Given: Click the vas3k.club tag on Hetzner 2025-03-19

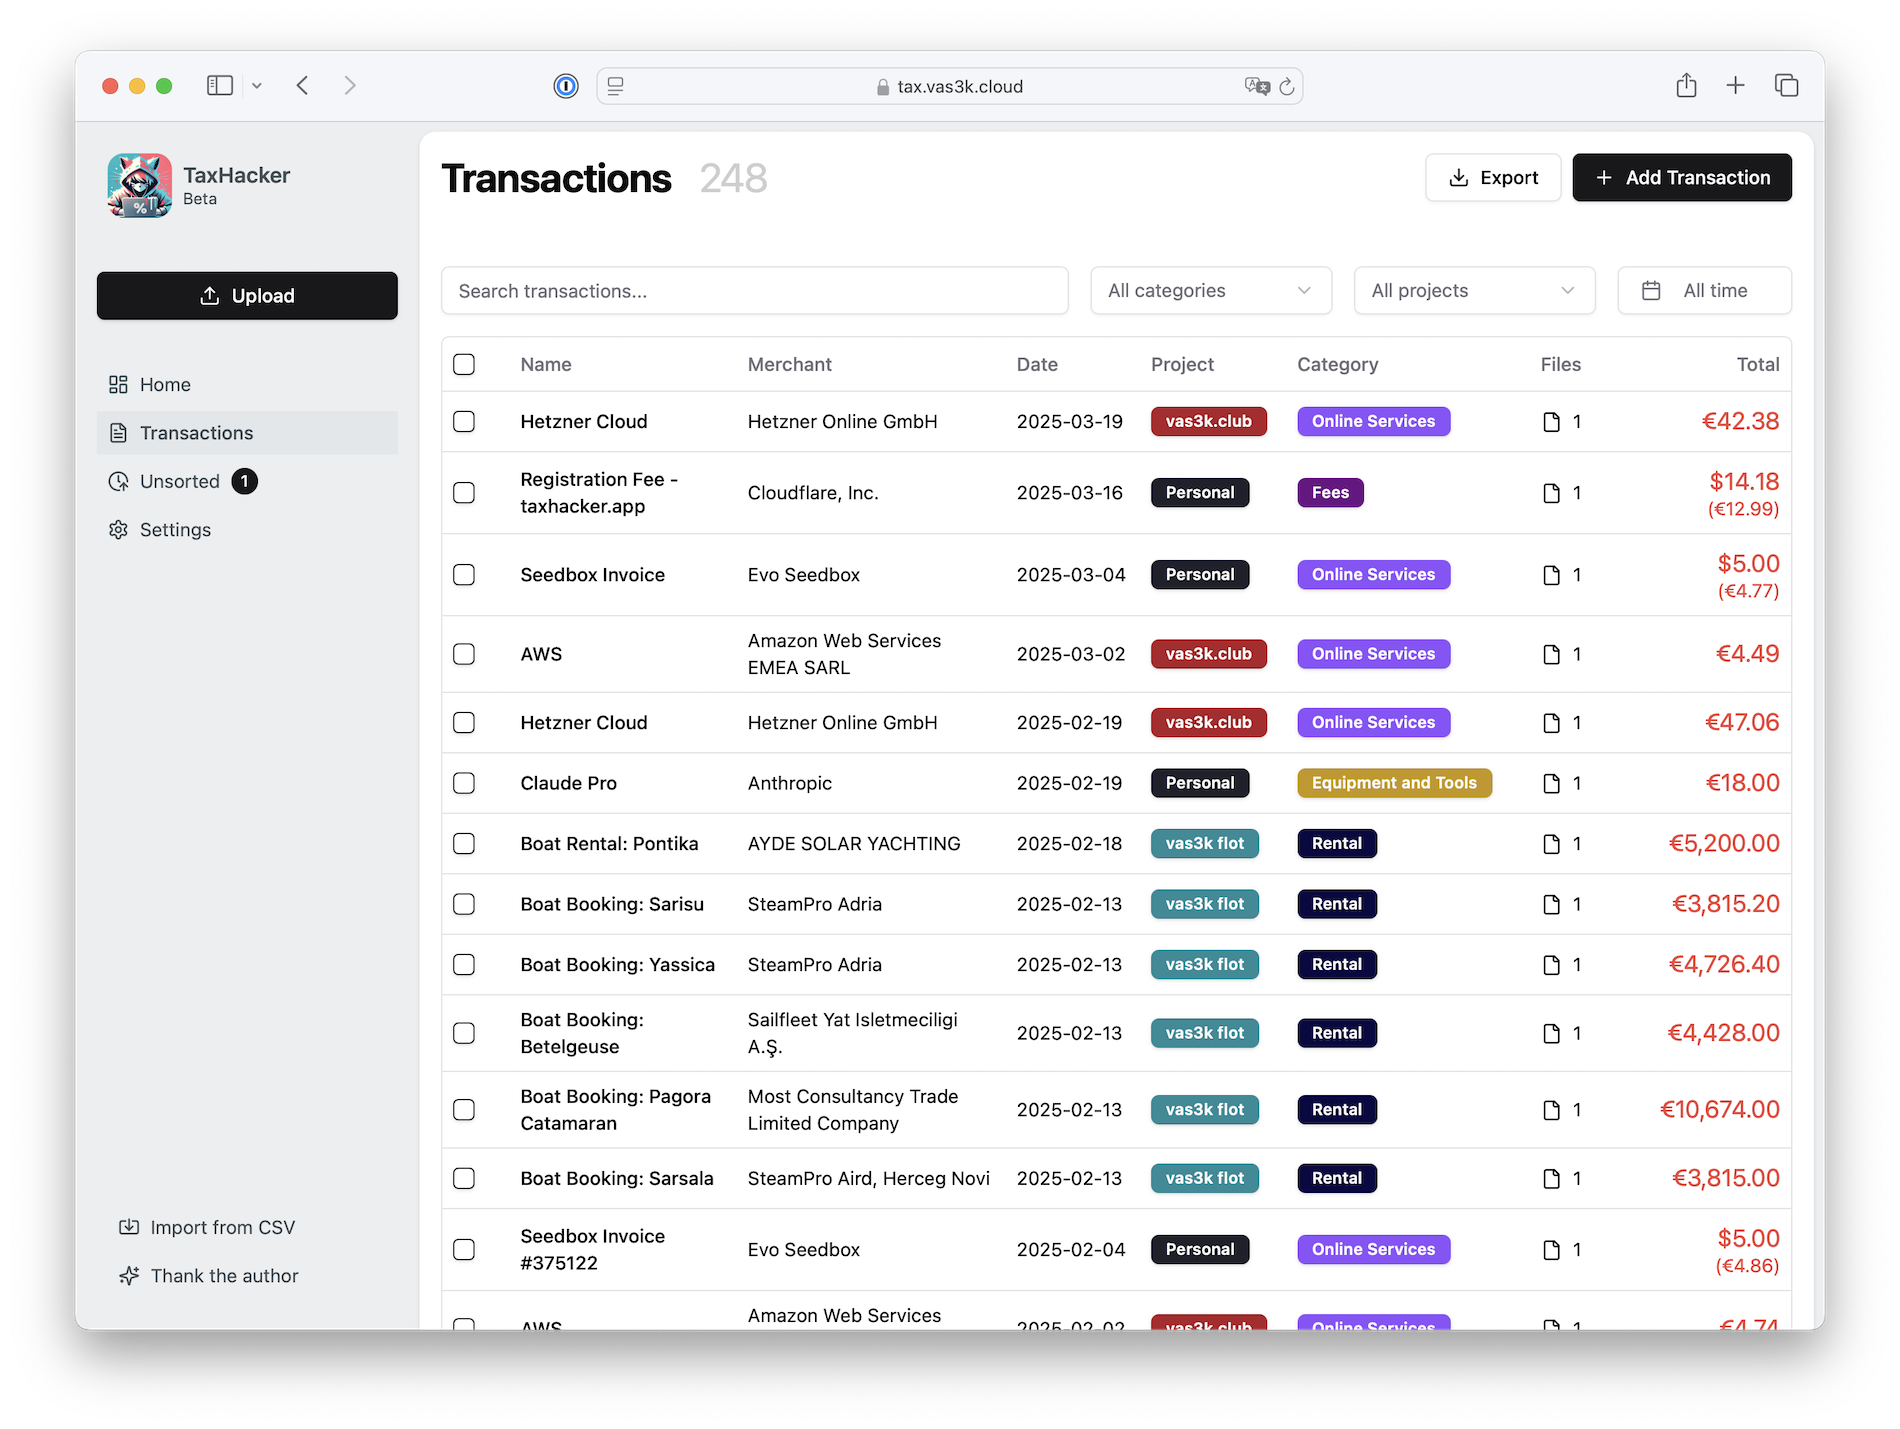Looking at the screenshot, I should point(1208,422).
